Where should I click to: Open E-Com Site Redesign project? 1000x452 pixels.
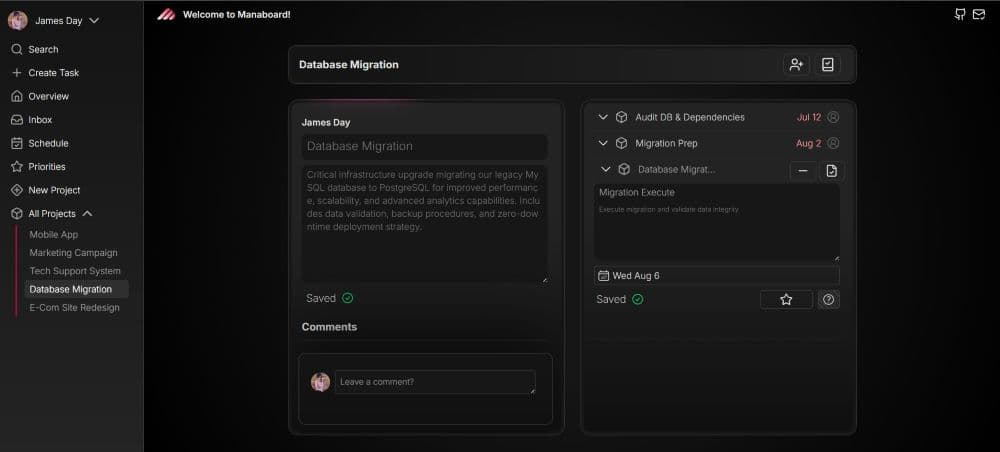click(74, 307)
